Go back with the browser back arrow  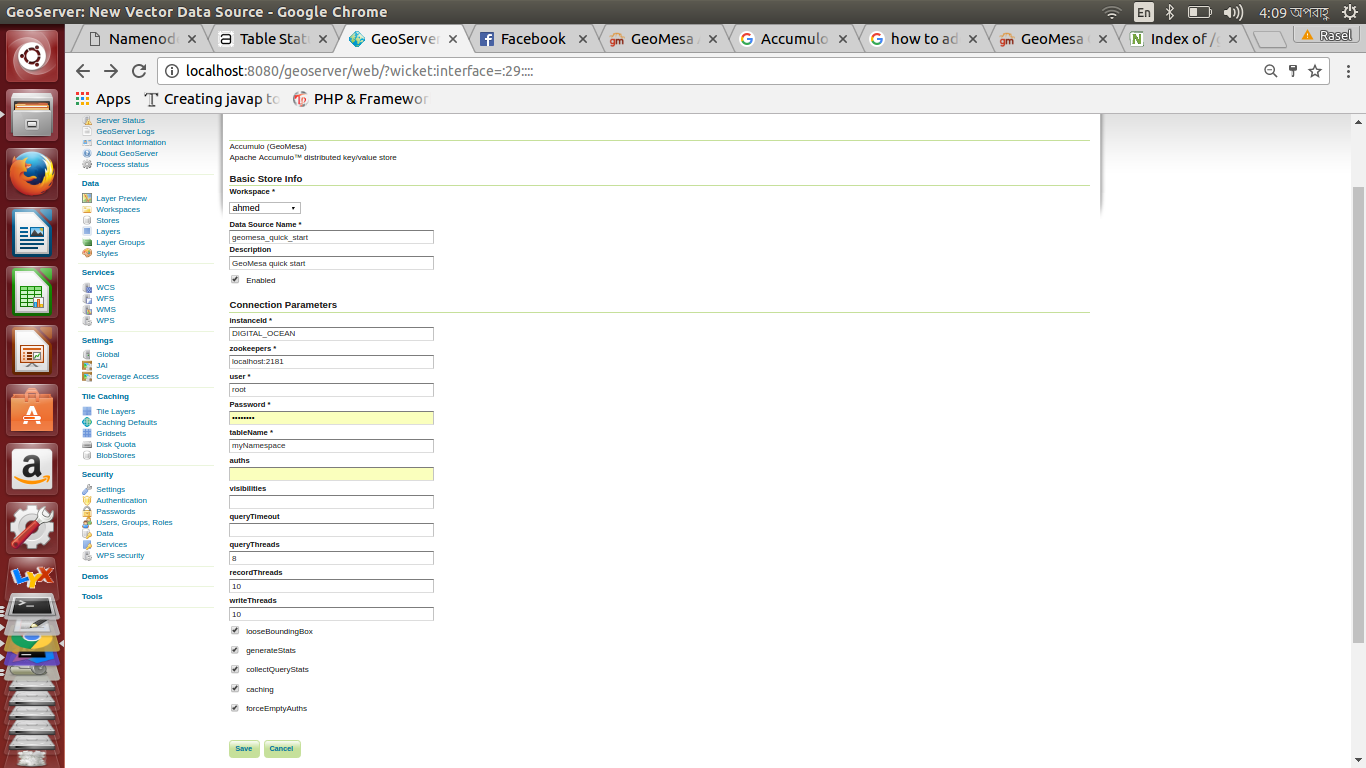tap(83, 71)
